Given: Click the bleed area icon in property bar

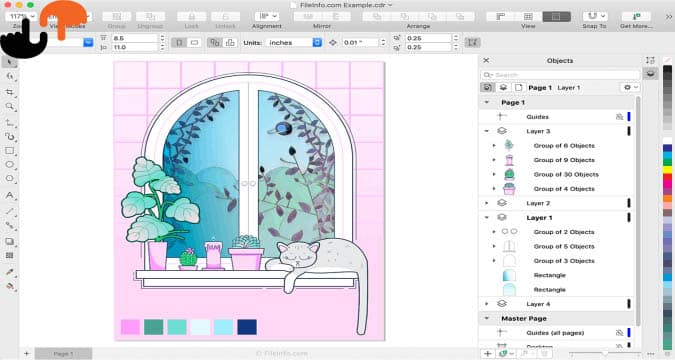Looking at the screenshot, I should tap(472, 42).
